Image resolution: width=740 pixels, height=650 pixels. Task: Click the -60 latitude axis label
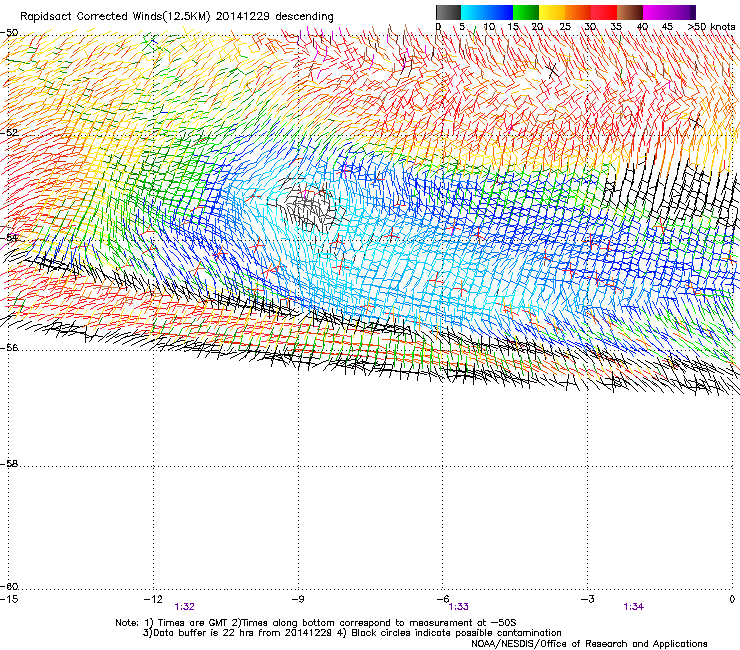tap(9, 587)
